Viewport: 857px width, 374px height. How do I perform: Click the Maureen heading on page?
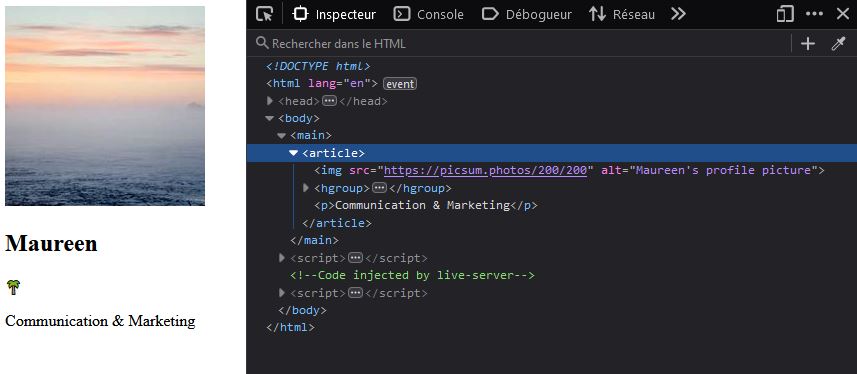point(51,243)
